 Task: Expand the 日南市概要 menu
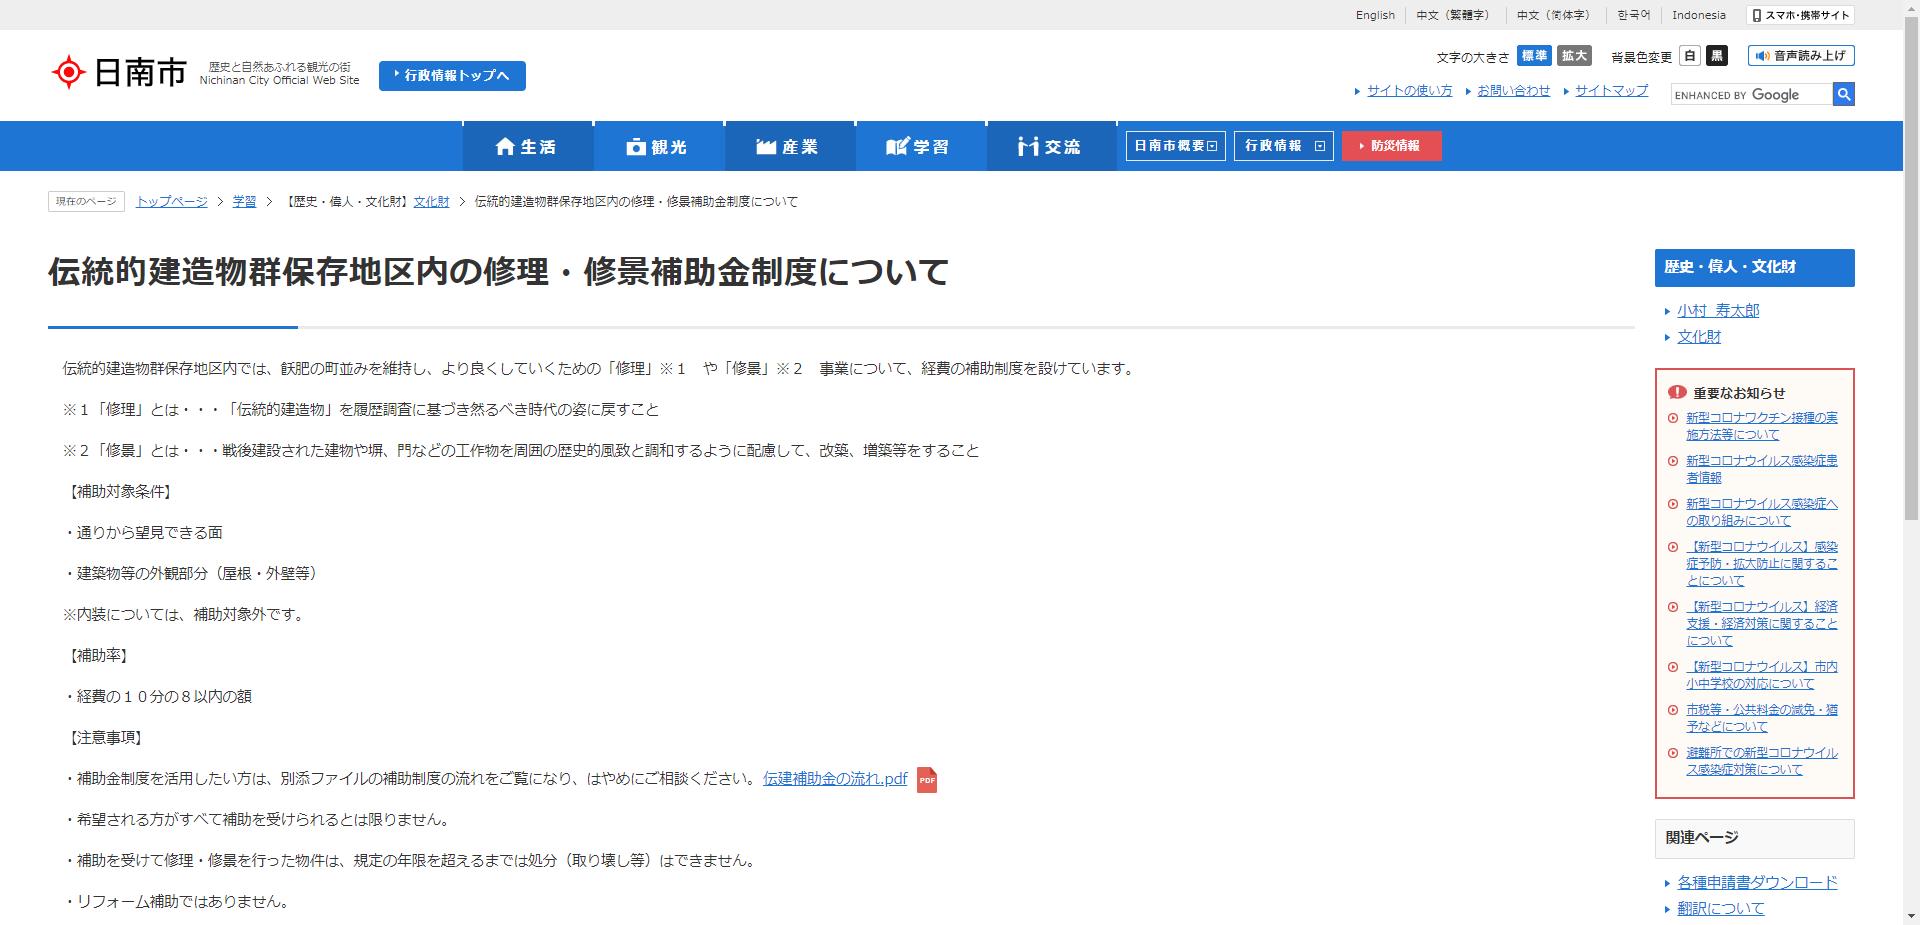(x=1175, y=146)
